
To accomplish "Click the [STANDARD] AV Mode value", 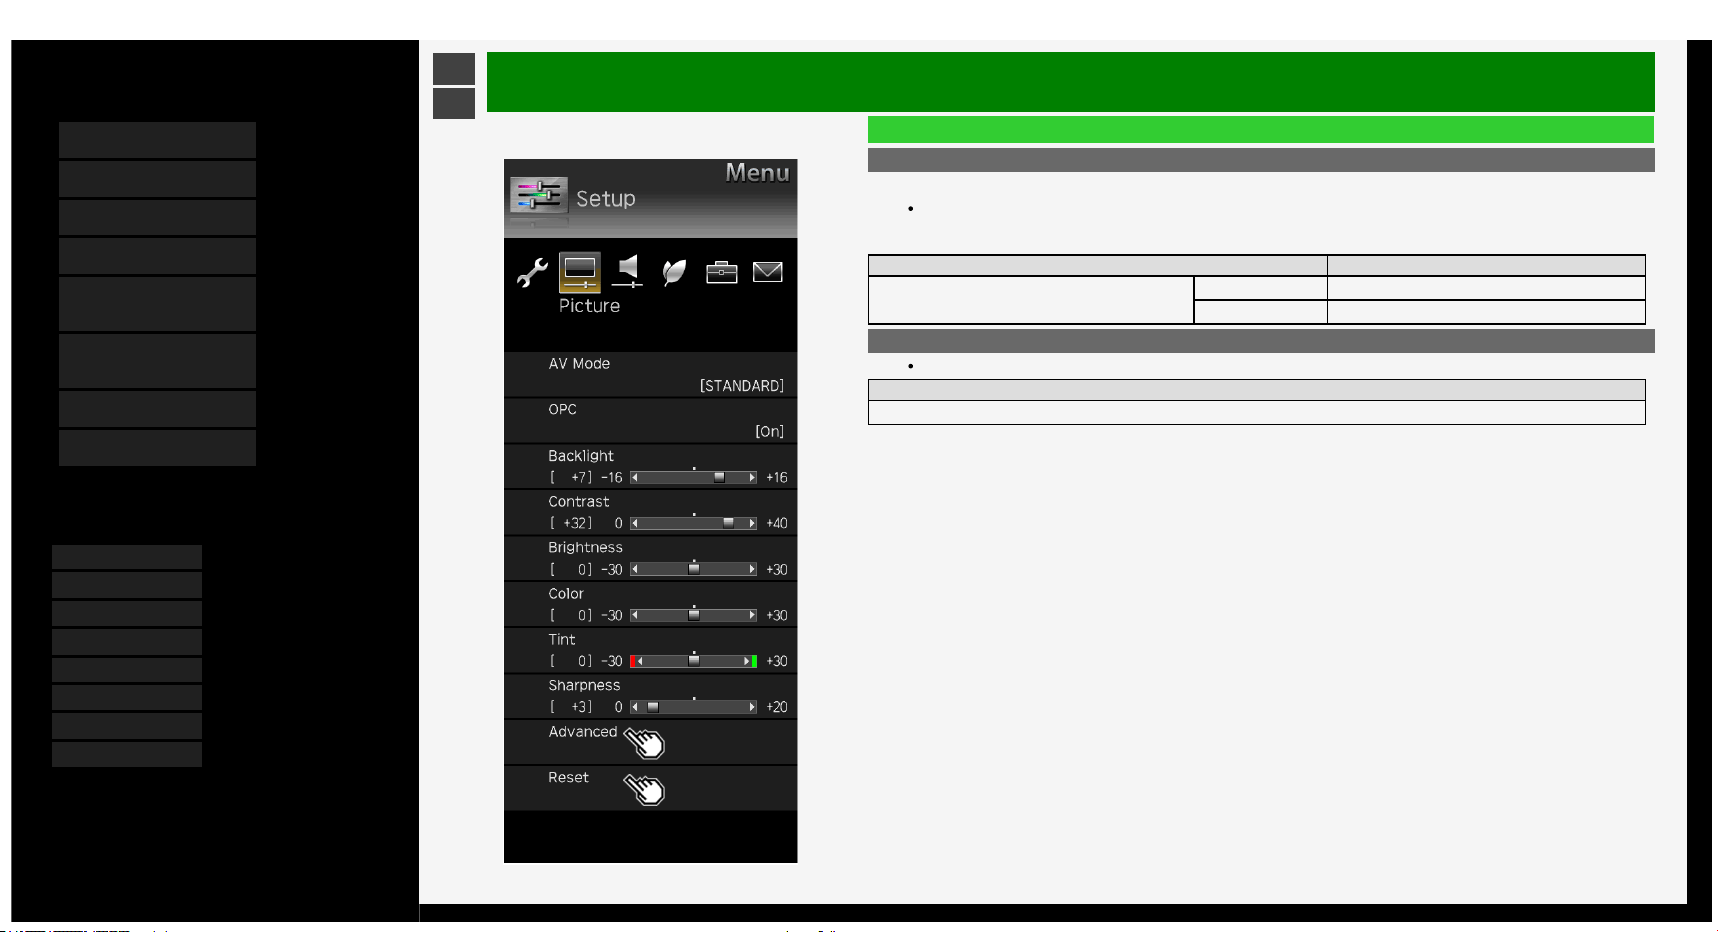I will pyautogui.click(x=742, y=386).
